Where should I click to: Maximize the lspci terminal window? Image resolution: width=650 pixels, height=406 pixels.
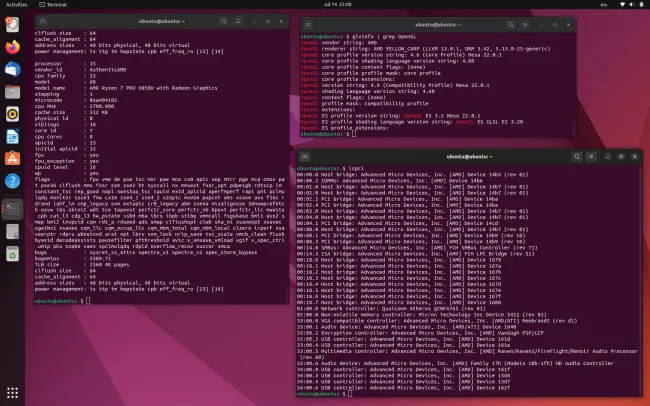[621, 157]
